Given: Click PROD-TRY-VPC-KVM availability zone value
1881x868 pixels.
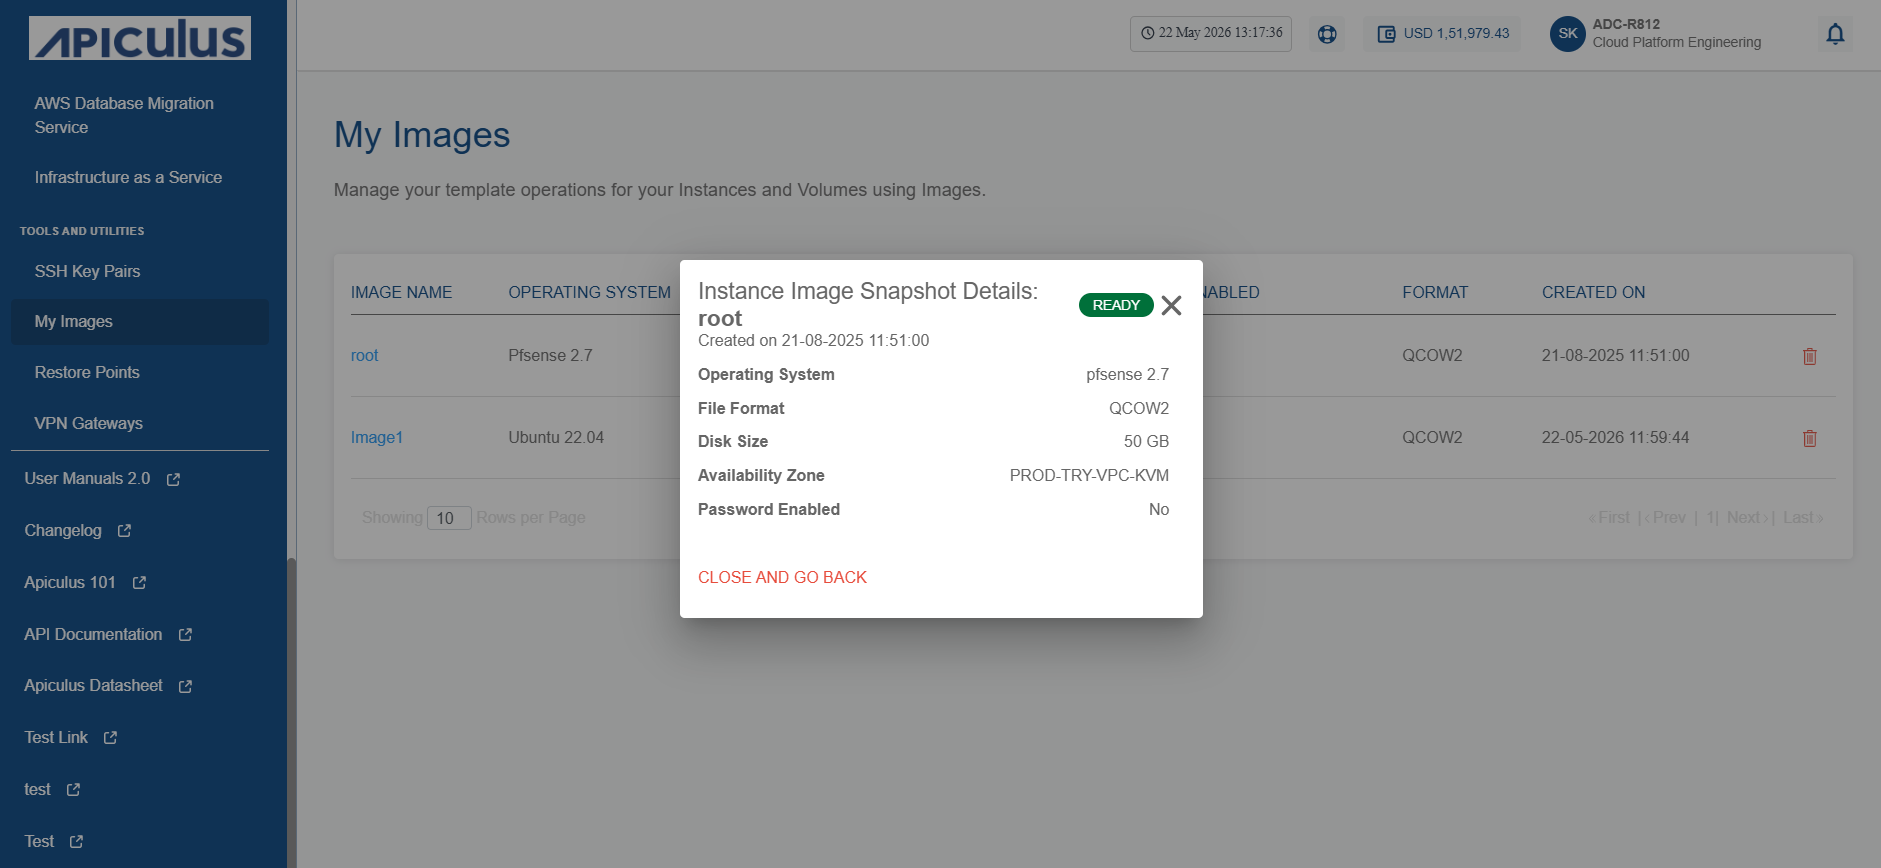Looking at the screenshot, I should pos(1089,475).
